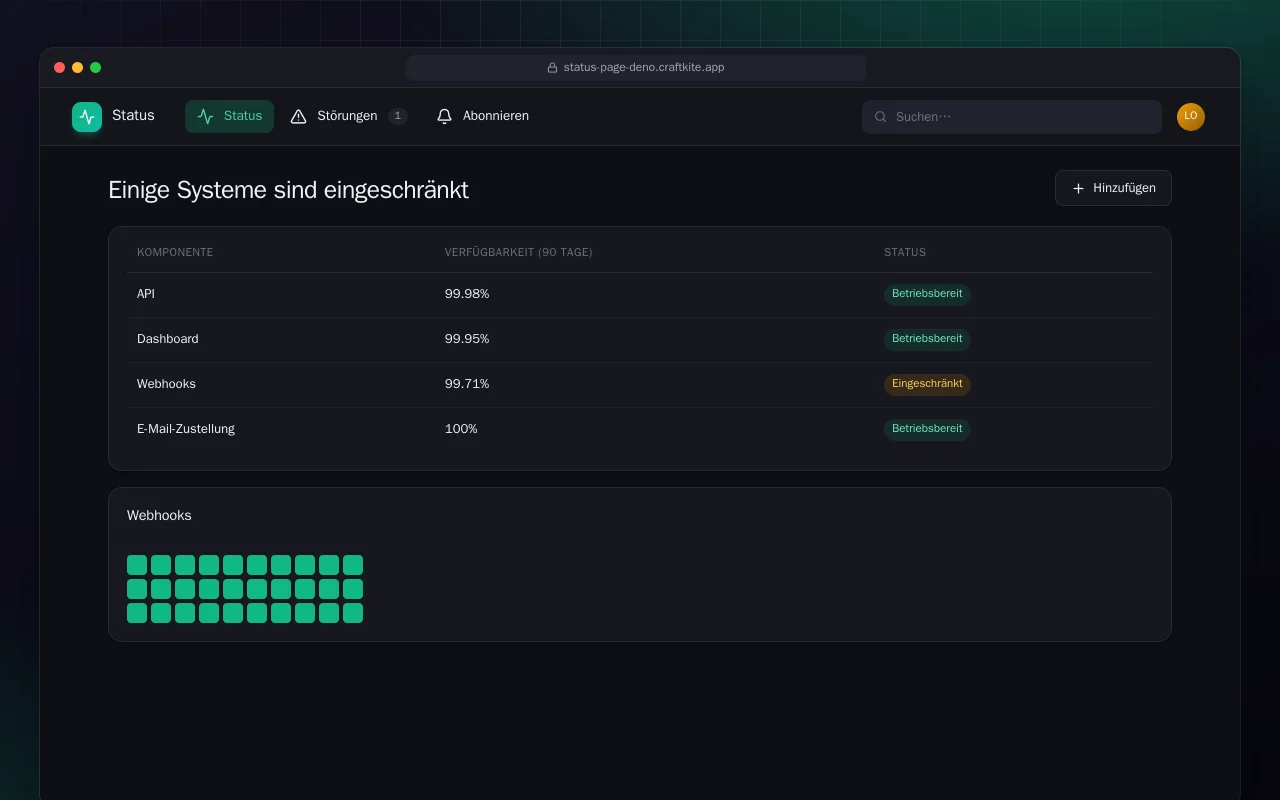Click the 99.95% availability value
The image size is (1280, 800).
(x=467, y=339)
